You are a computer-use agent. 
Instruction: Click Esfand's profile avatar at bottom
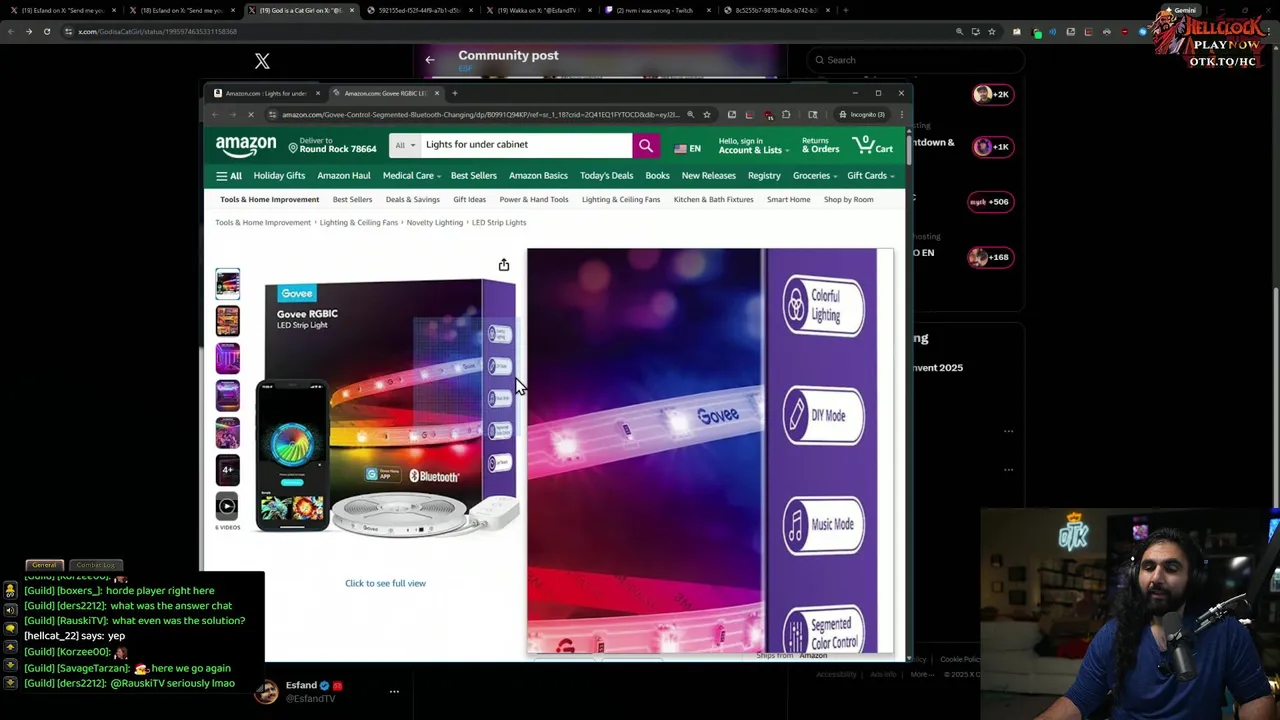(266, 692)
